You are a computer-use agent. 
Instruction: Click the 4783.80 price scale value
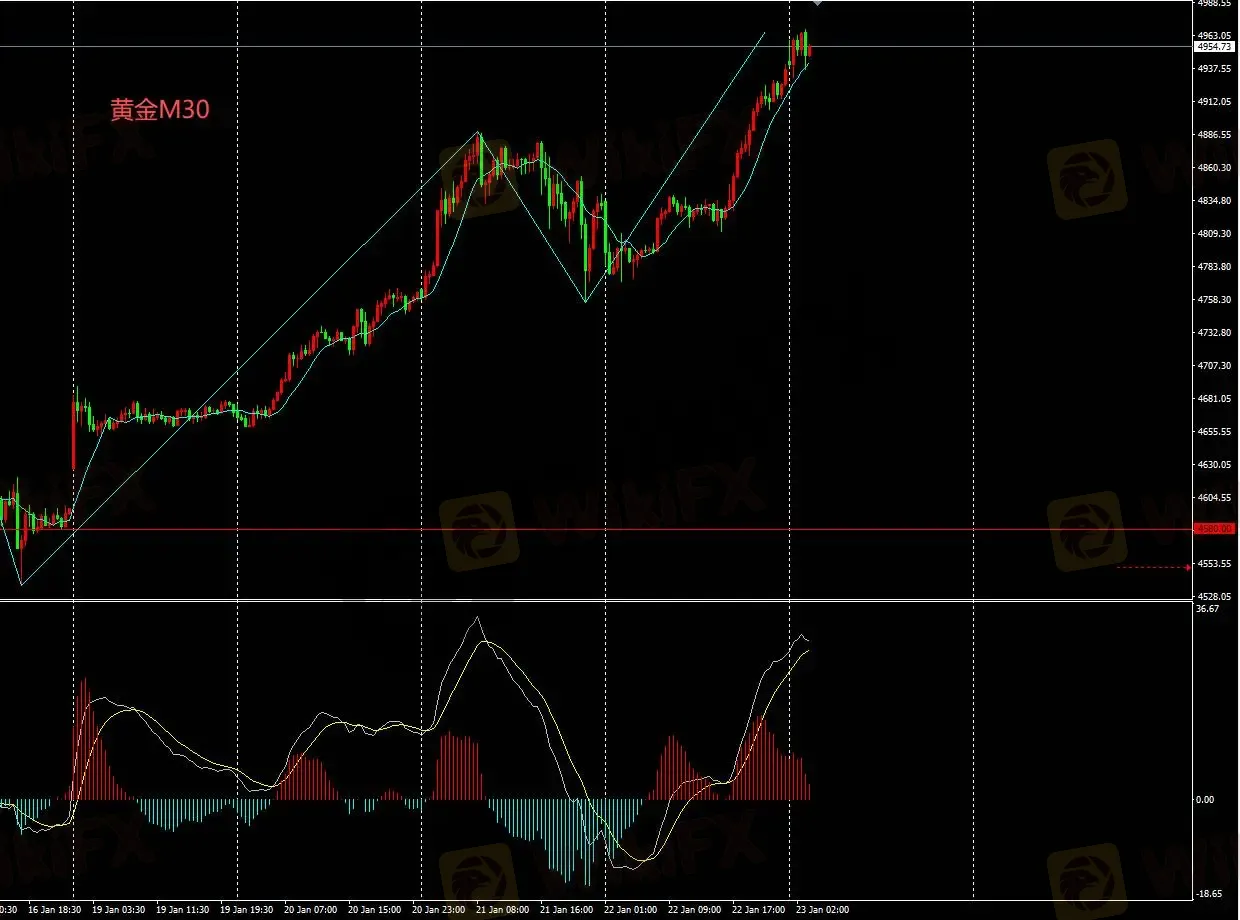pos(1216,266)
